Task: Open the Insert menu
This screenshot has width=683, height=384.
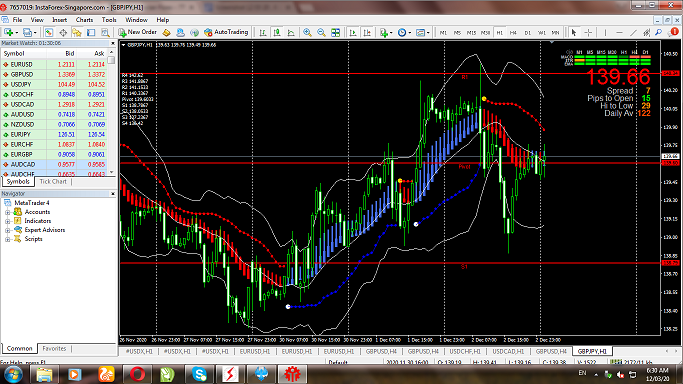Action: tap(60, 20)
